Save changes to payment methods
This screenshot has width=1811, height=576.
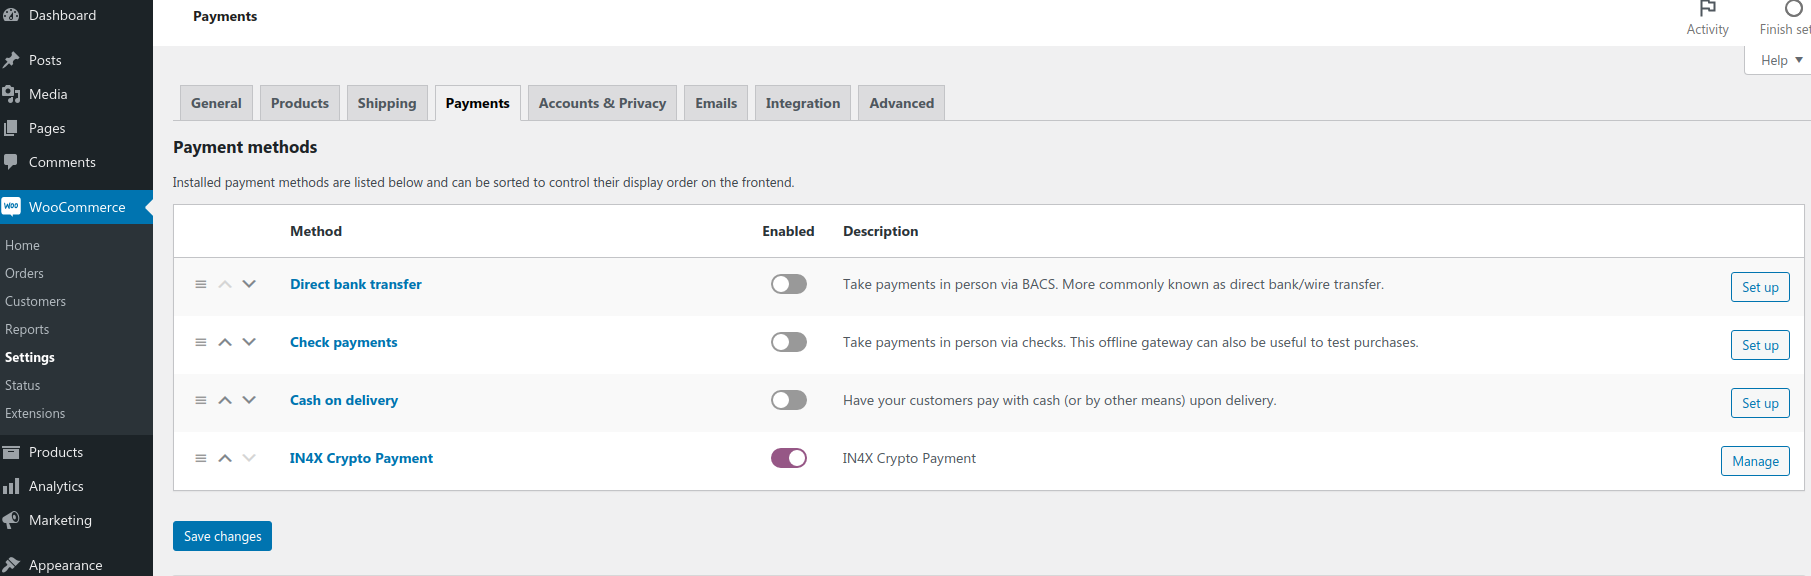click(x=222, y=536)
